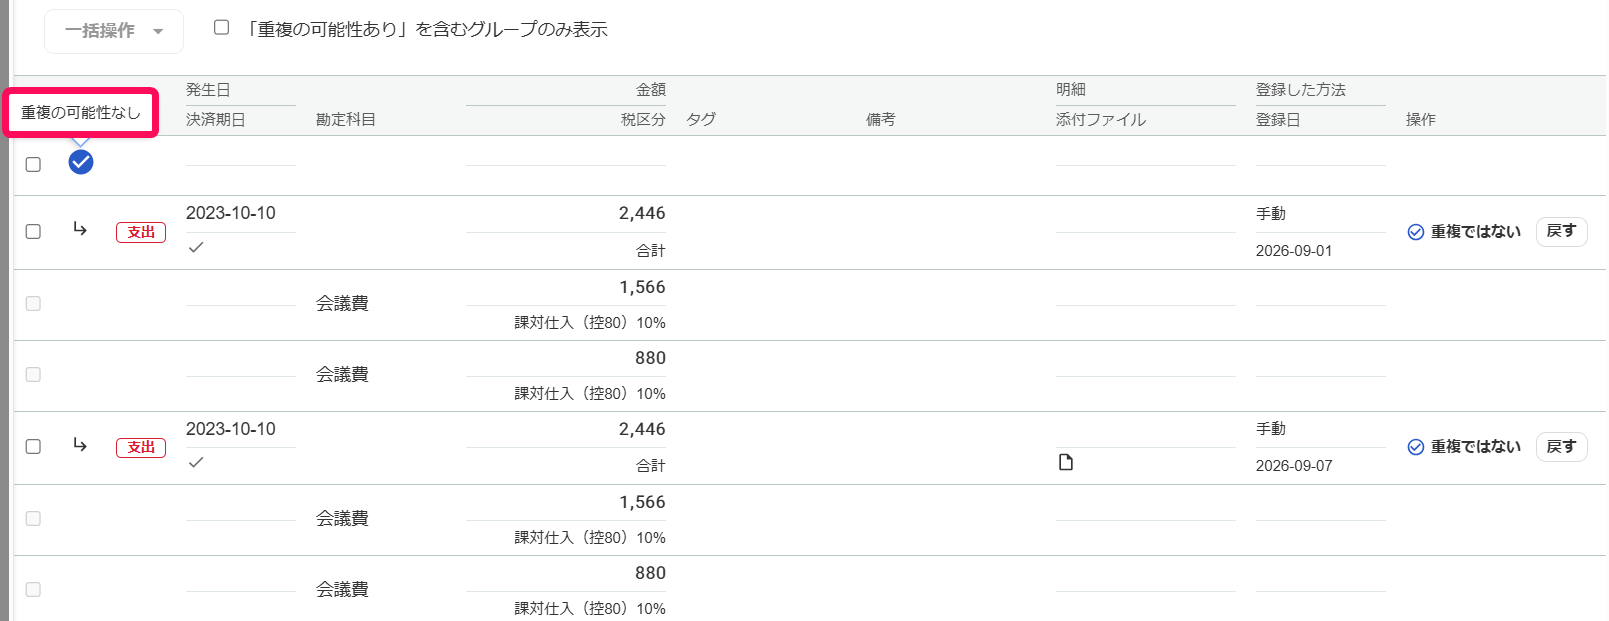
Task: Click the 添付ファイル column header
Action: [1101, 120]
